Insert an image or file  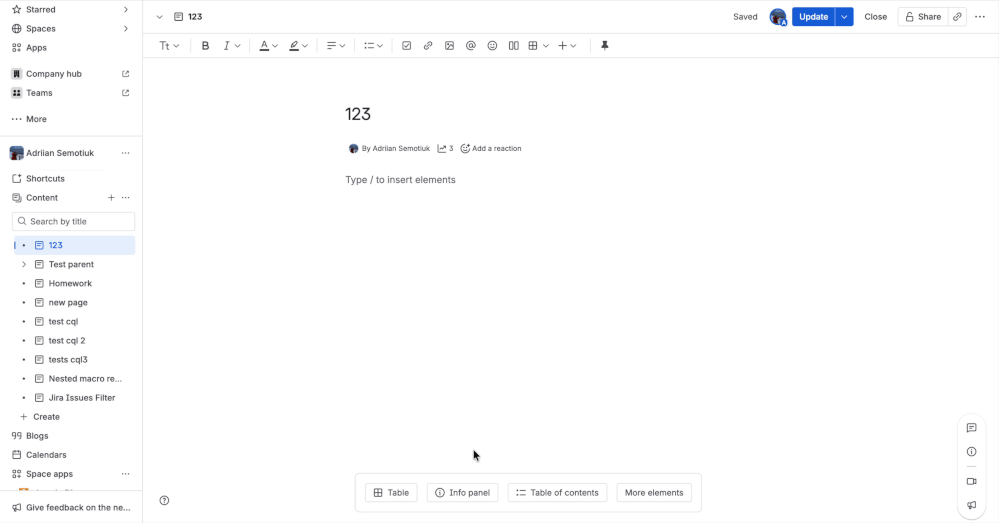tap(449, 46)
